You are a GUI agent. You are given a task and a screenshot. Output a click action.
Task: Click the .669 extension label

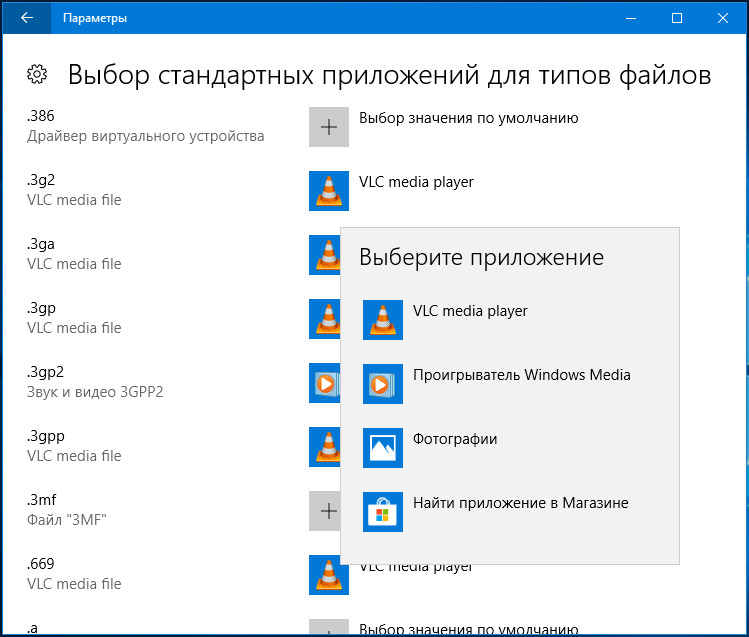[41, 564]
